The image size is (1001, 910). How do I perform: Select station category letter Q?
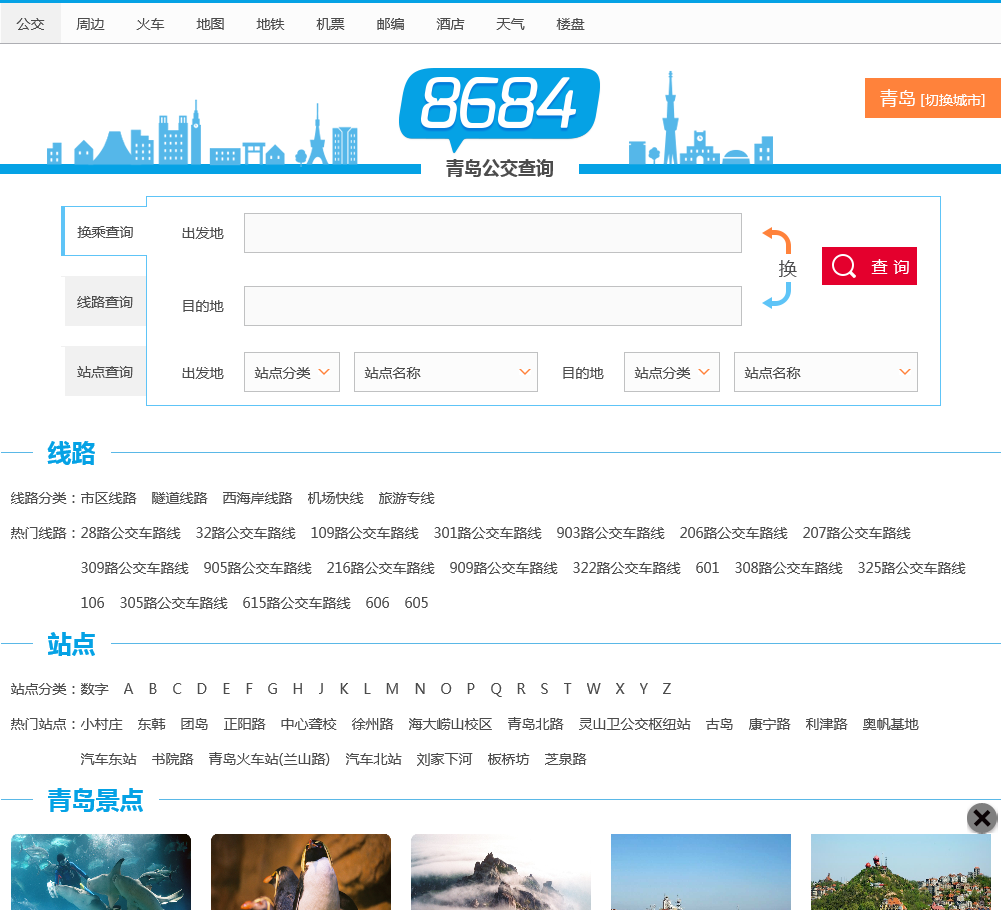(496, 689)
